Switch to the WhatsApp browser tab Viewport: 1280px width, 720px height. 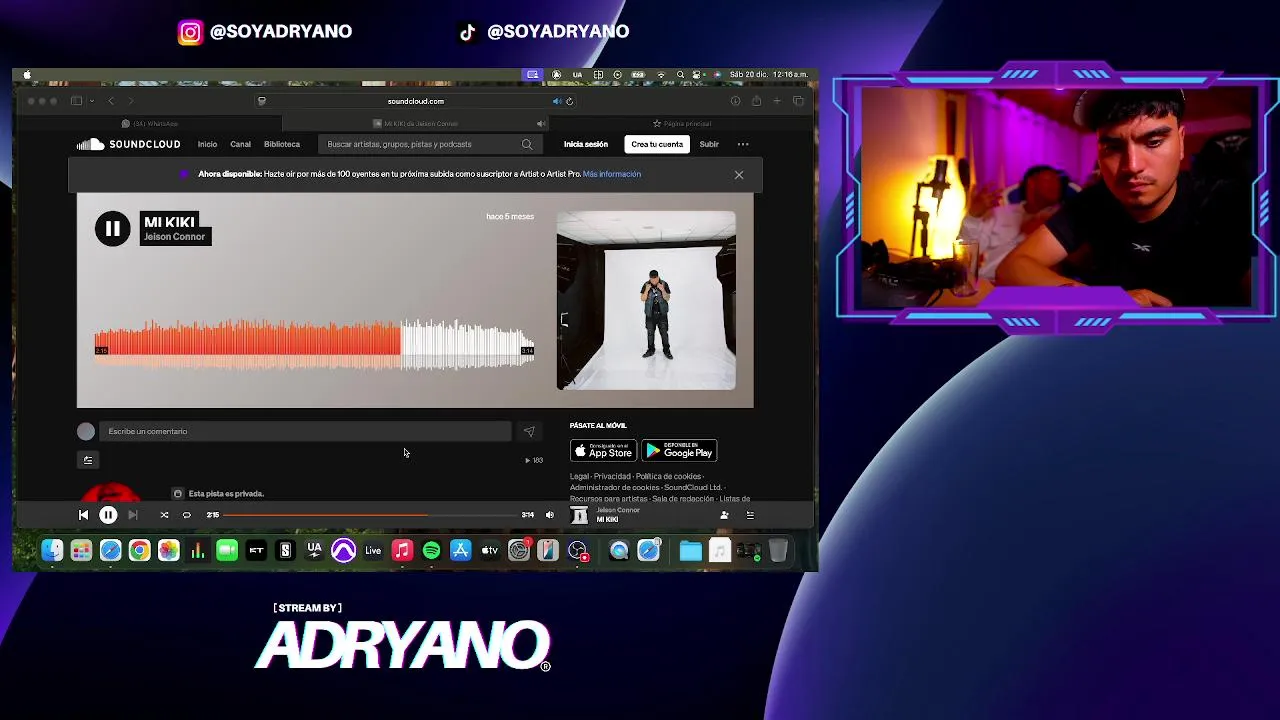(x=149, y=124)
